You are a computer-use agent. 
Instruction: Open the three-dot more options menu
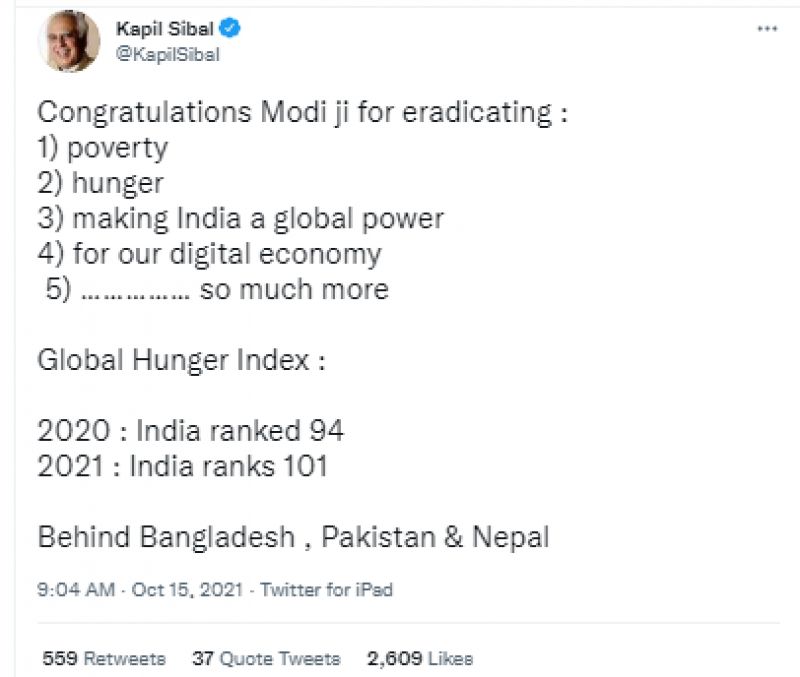(x=766, y=30)
